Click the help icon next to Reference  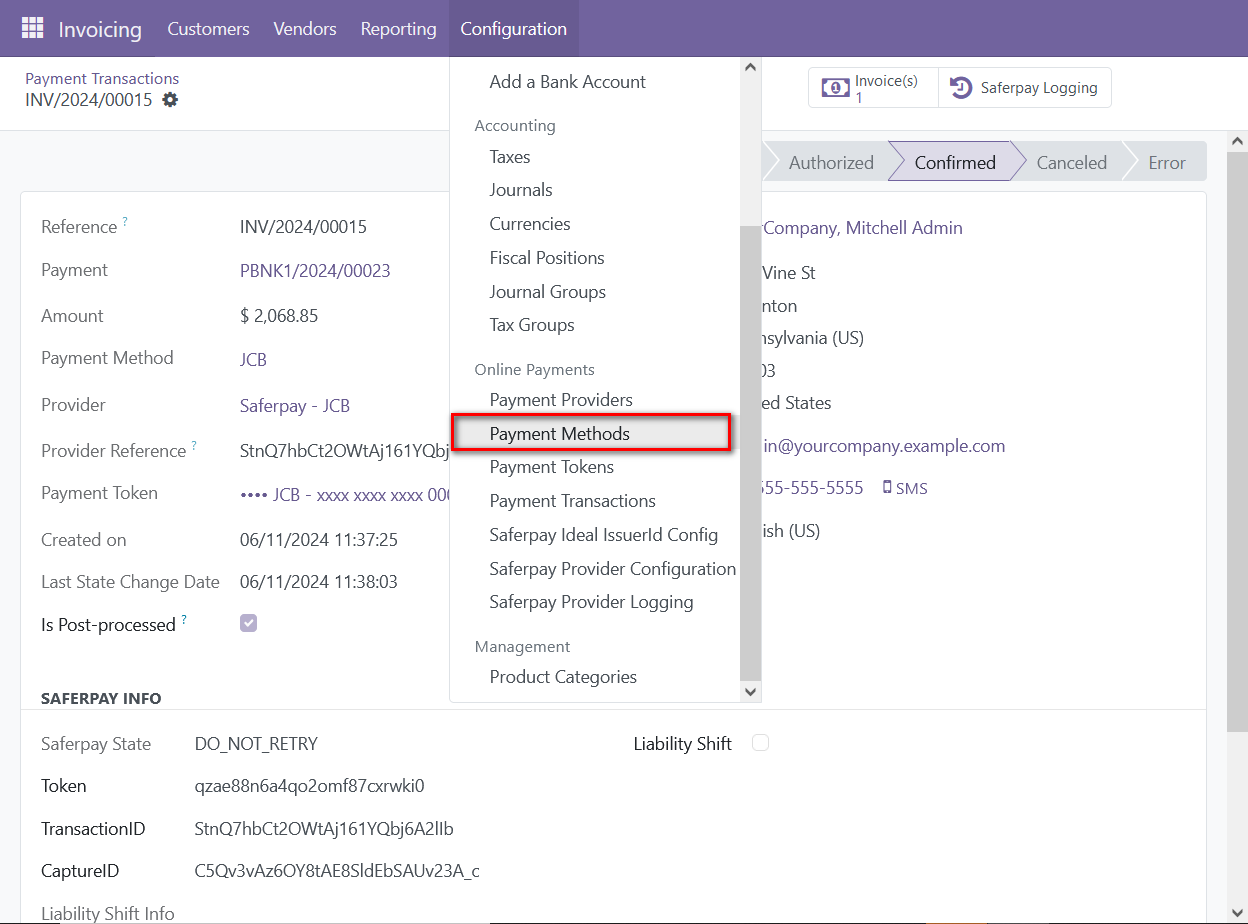pos(124,220)
